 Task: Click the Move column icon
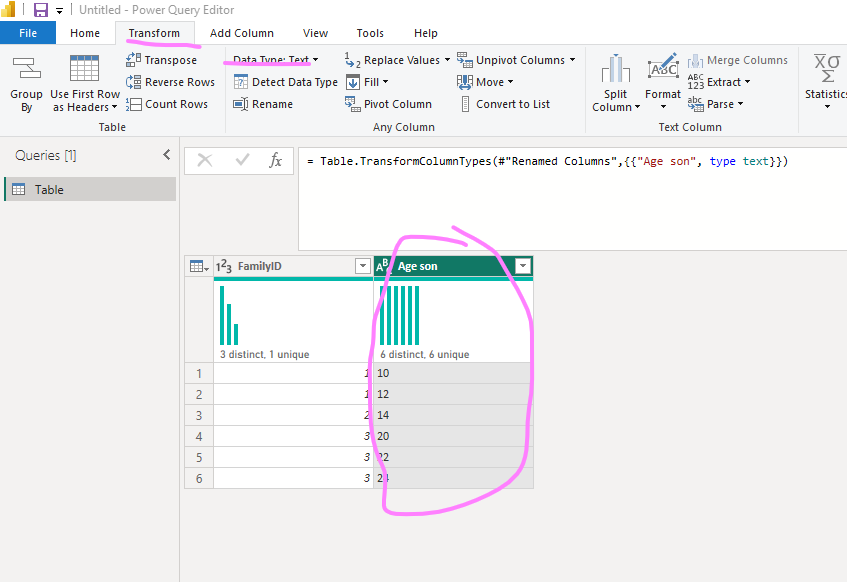[465, 82]
